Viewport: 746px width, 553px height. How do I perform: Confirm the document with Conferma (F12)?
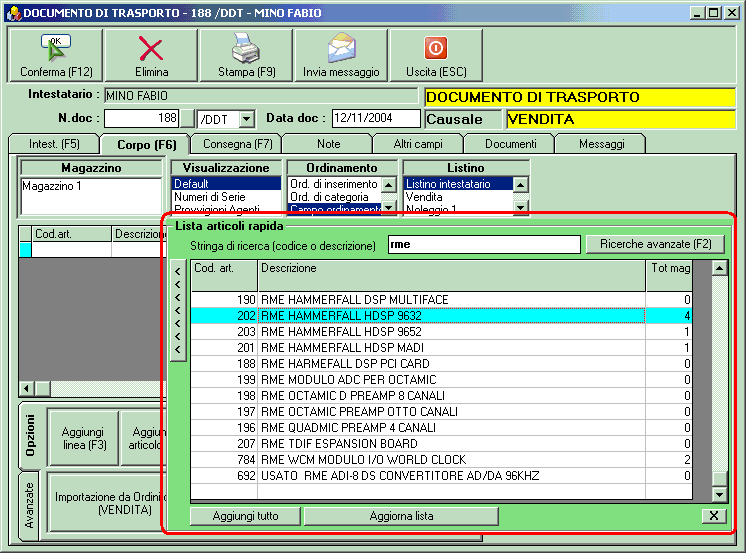click(56, 55)
